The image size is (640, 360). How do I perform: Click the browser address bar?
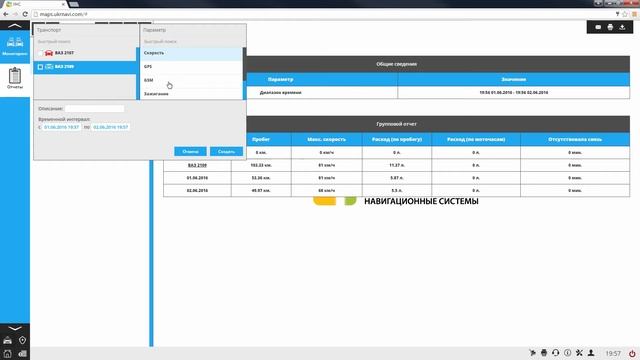322,14
